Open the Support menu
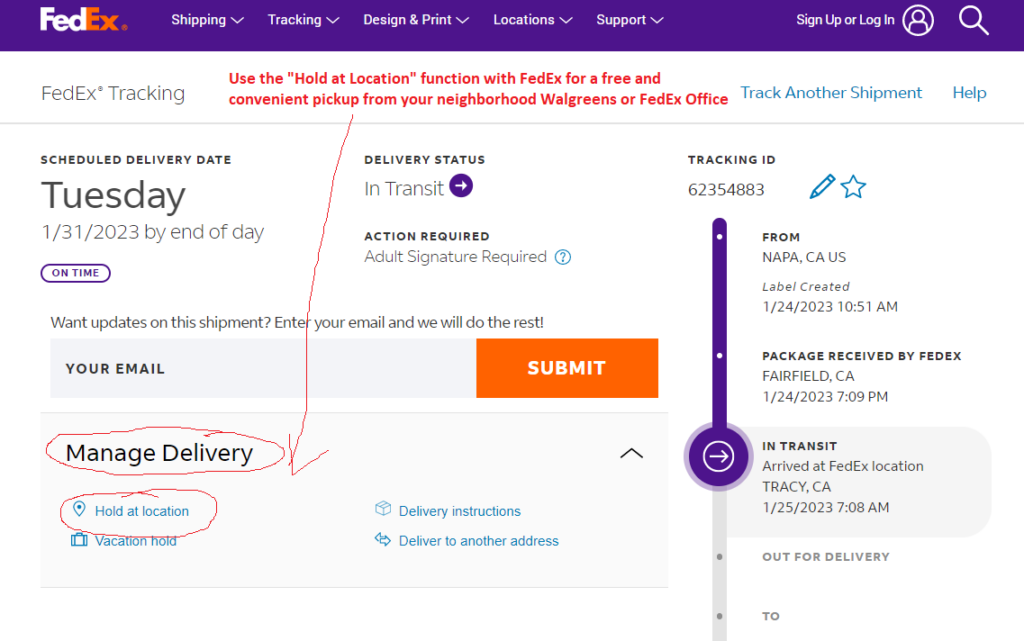The height and width of the screenshot is (641, 1024). point(621,19)
